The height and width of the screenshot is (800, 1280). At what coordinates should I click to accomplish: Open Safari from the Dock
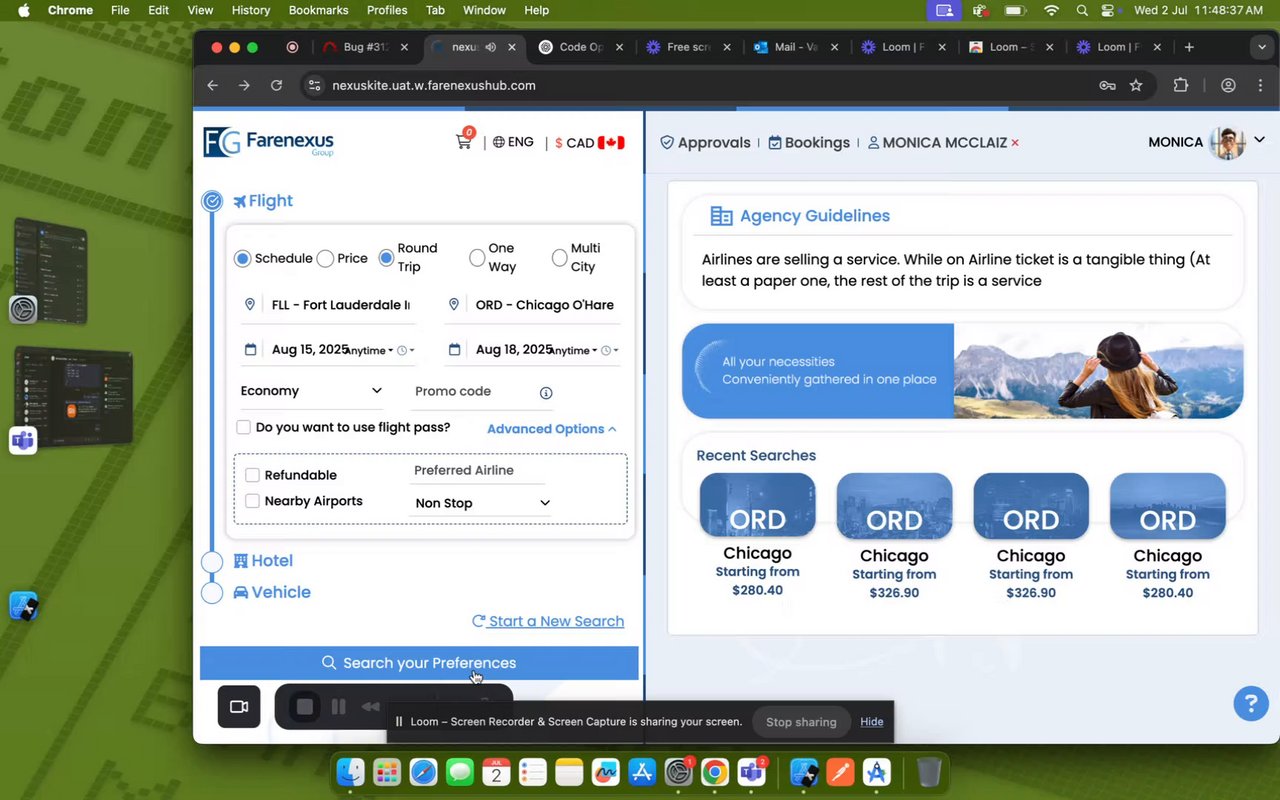[x=423, y=772]
